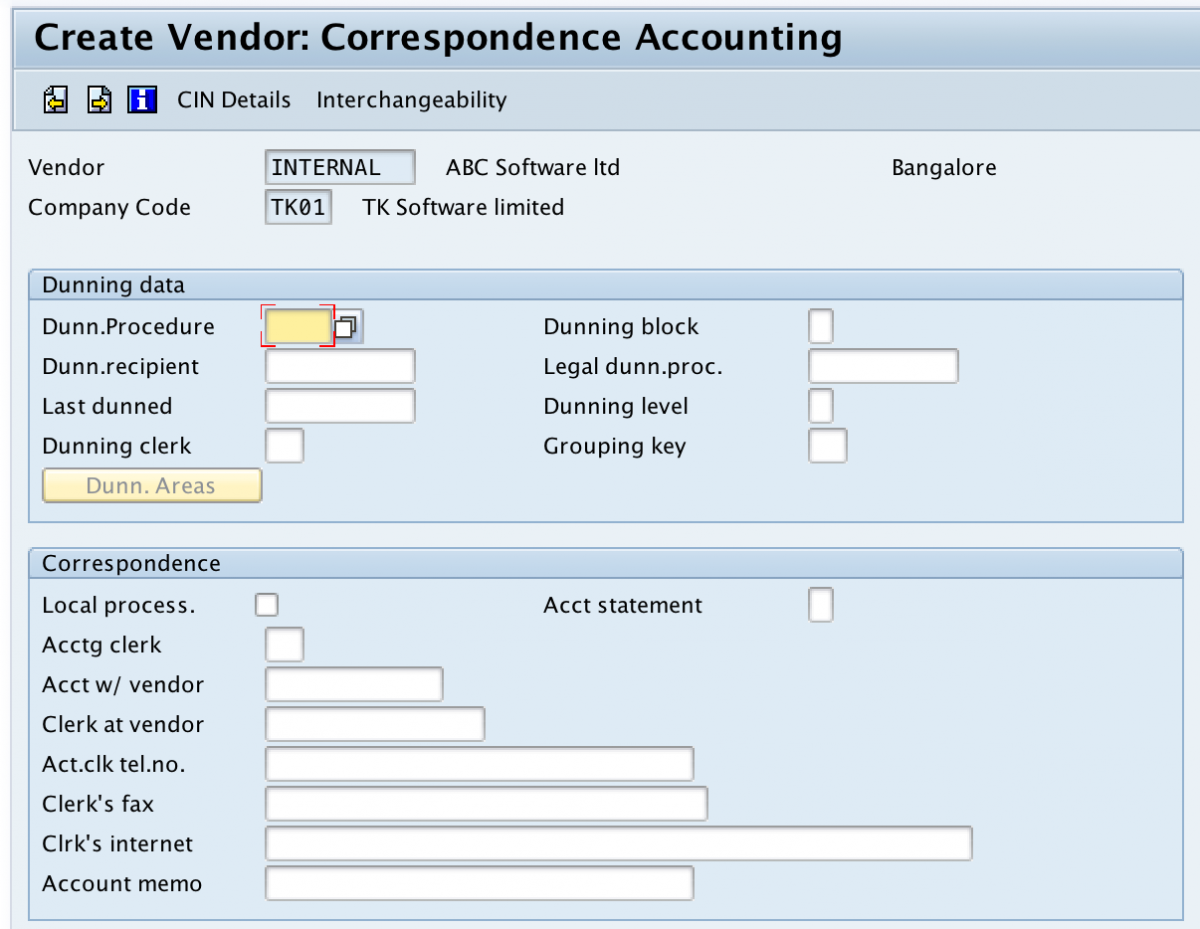Open the blue information icon
Screen dimensions: 1200x929
(x=142, y=100)
